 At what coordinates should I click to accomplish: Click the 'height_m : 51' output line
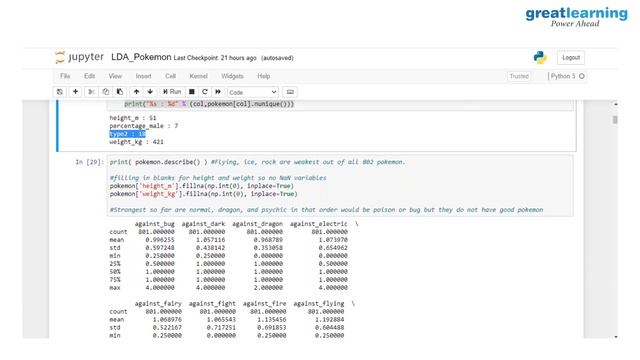pos(133,118)
